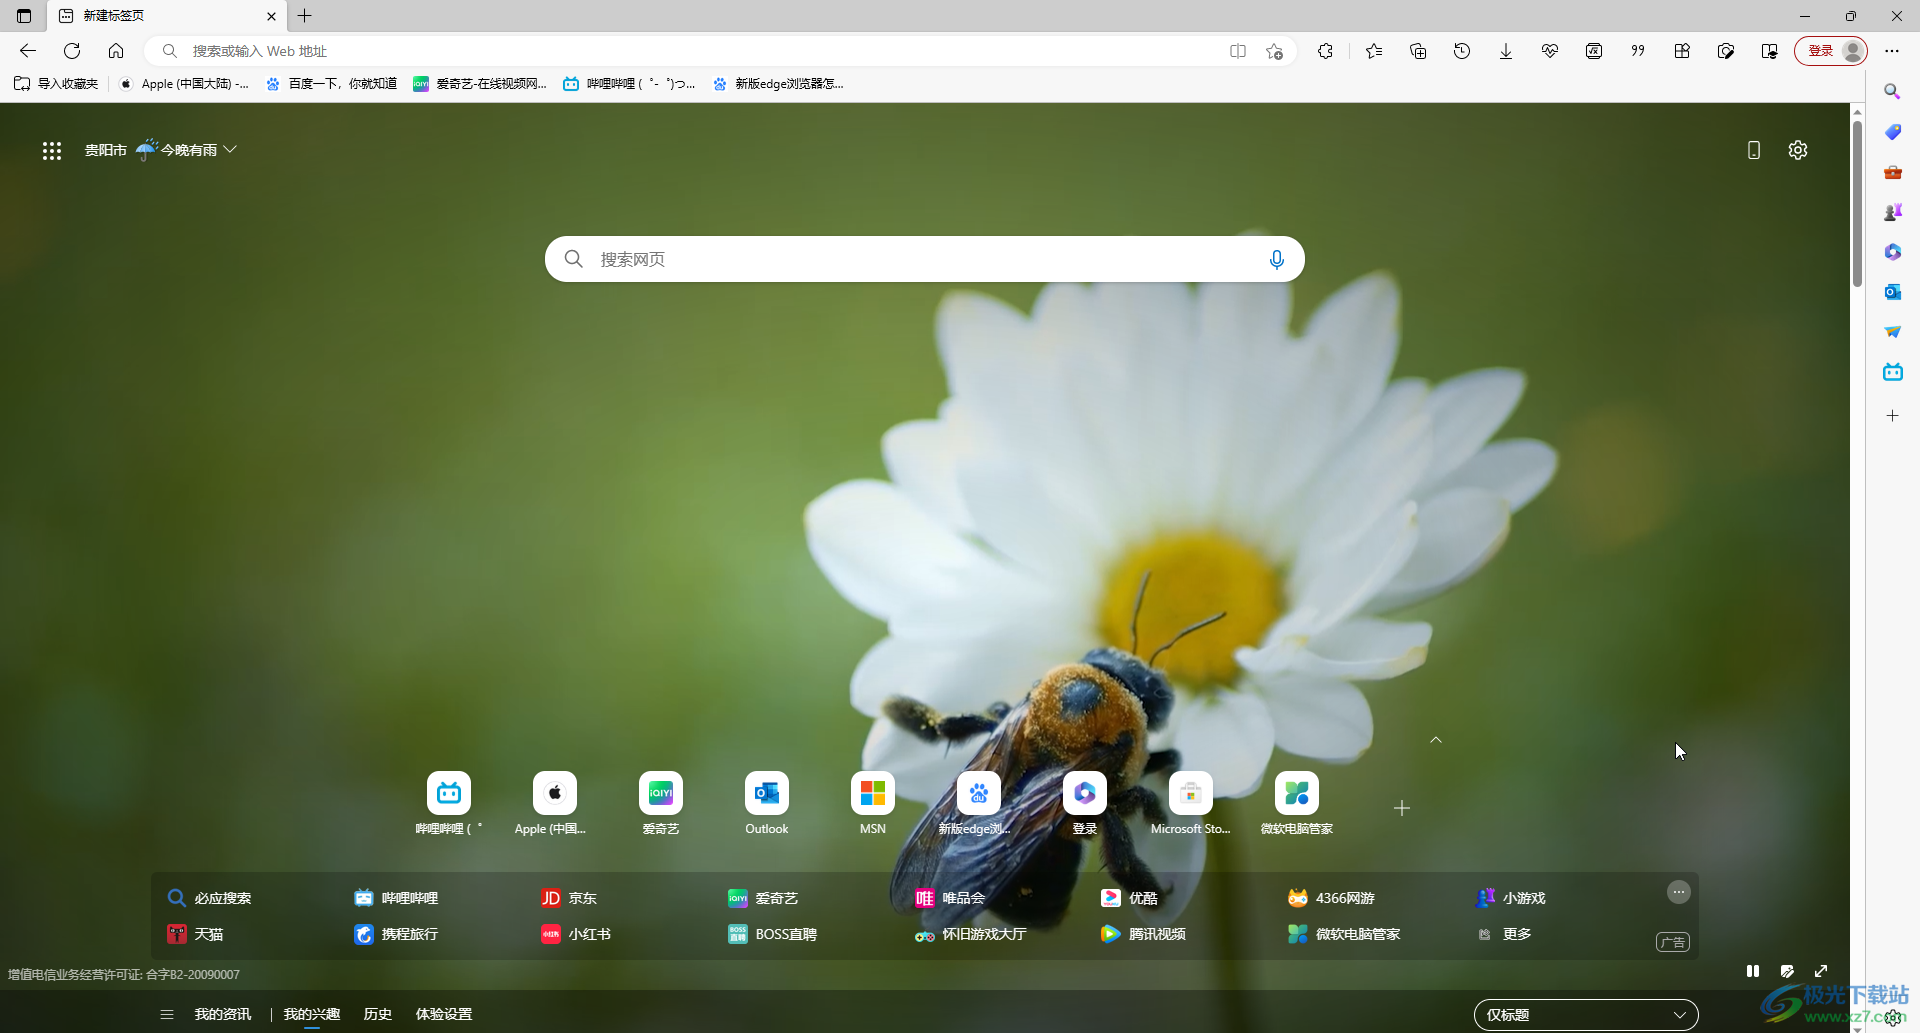Viewport: 1920px width, 1033px height.
Task: Open page settings gear icon
Action: pos(1798,150)
